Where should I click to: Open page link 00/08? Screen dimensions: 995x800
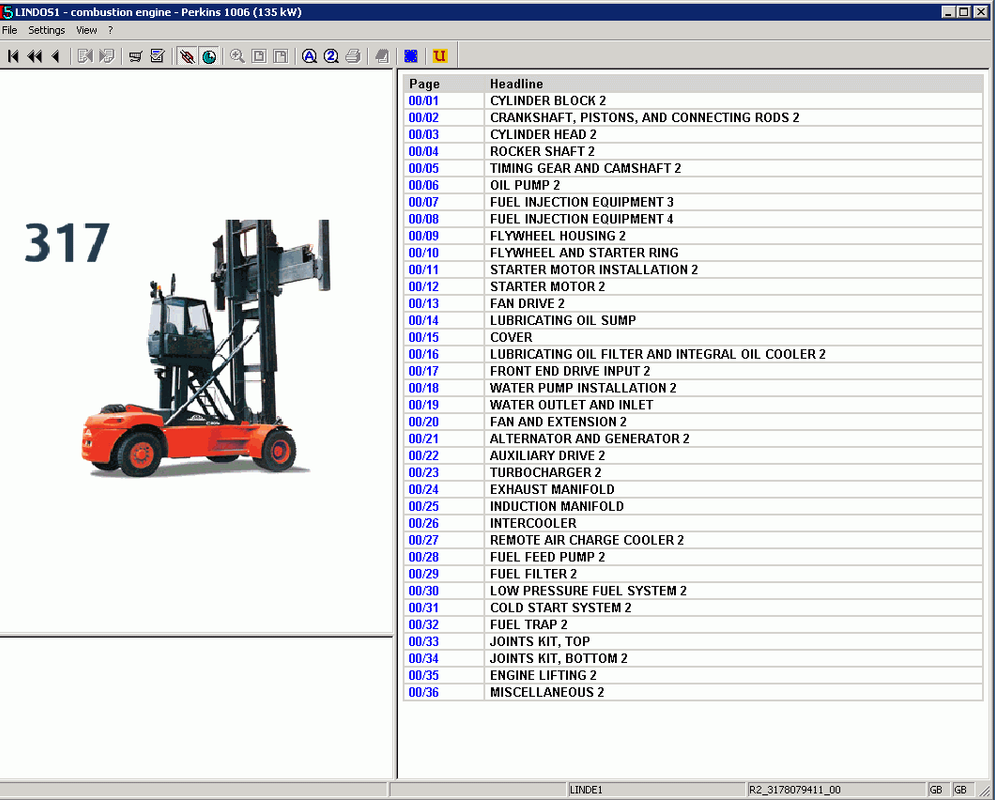(x=423, y=219)
